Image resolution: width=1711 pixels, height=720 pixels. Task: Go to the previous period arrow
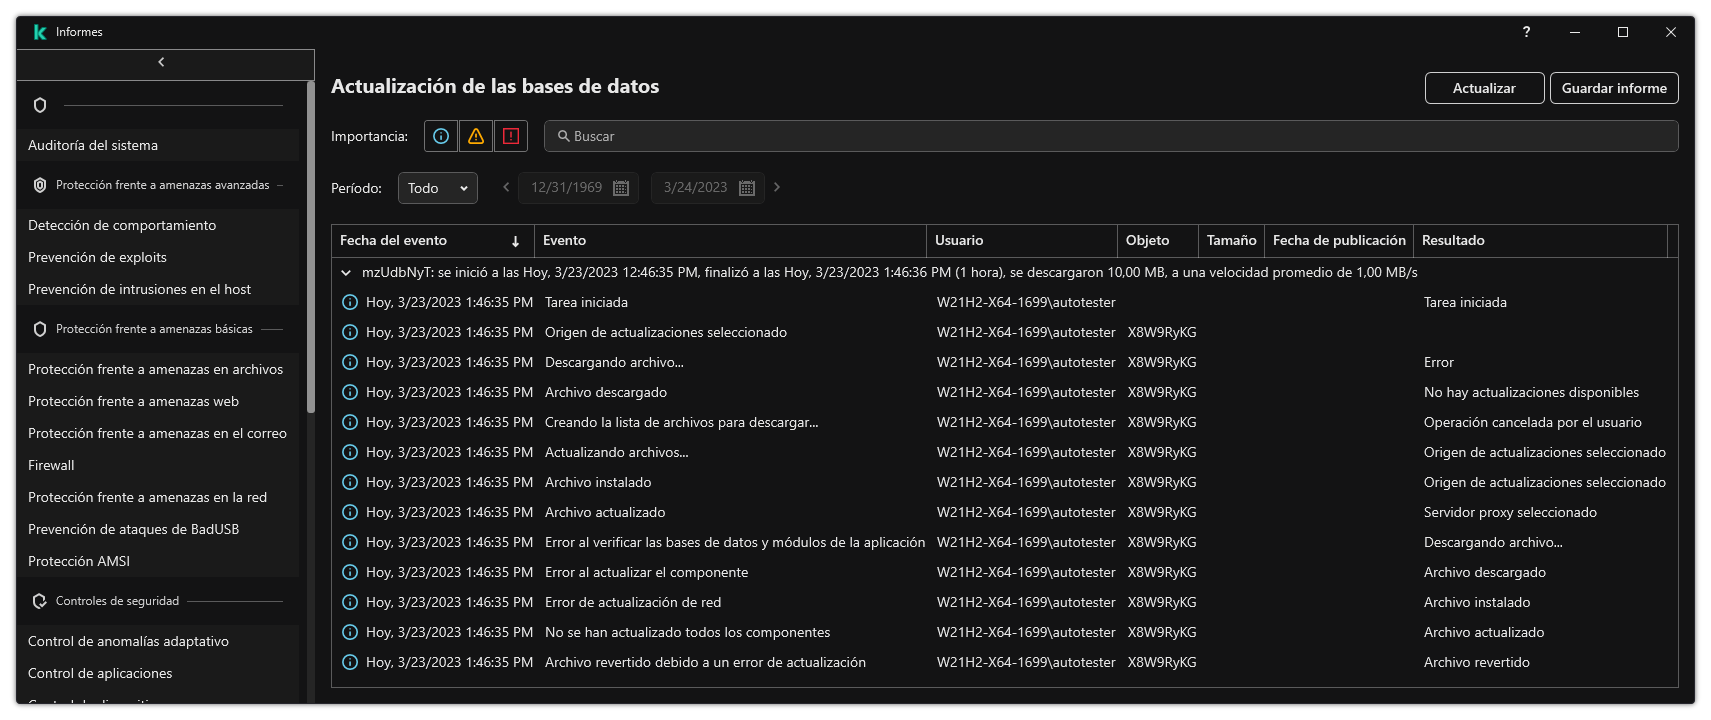[506, 187]
